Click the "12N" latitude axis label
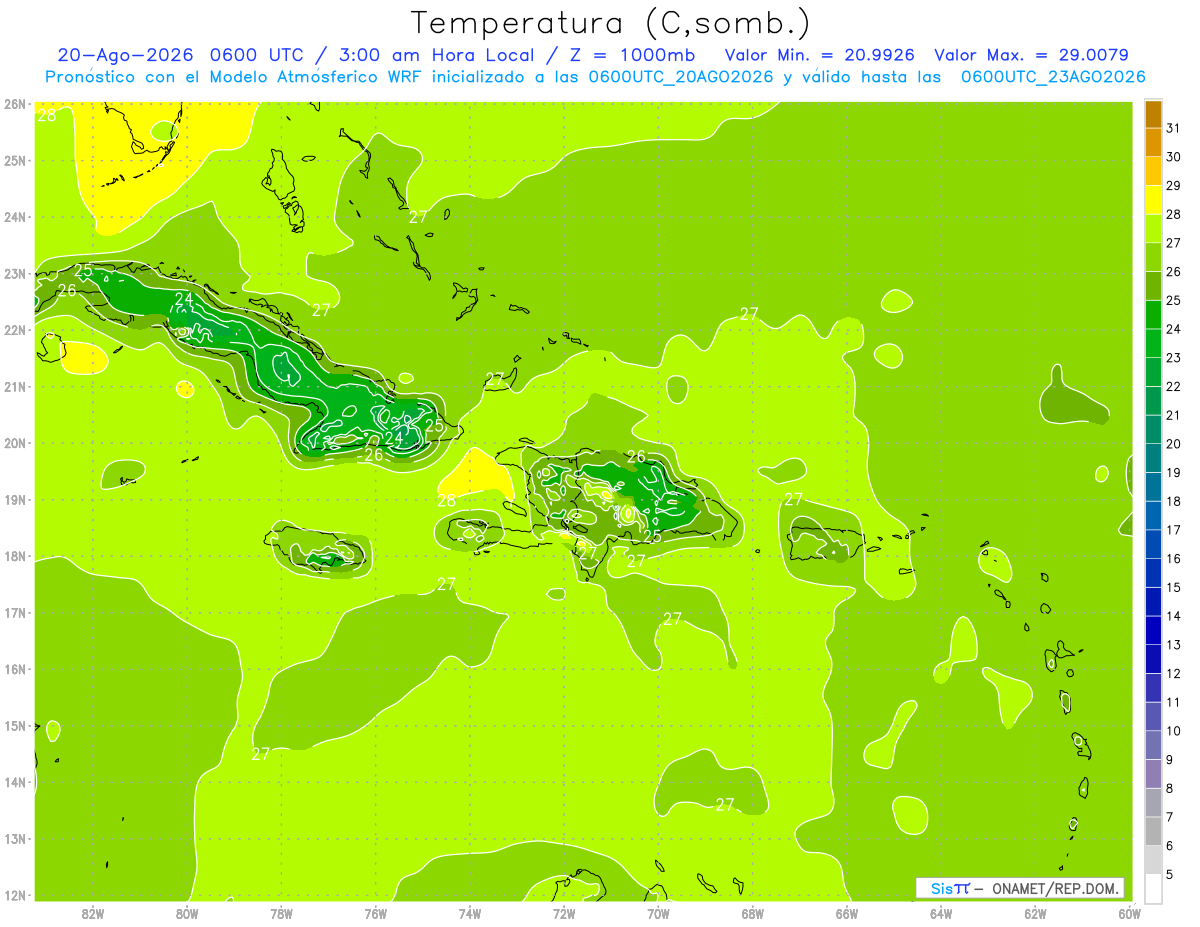 15,895
